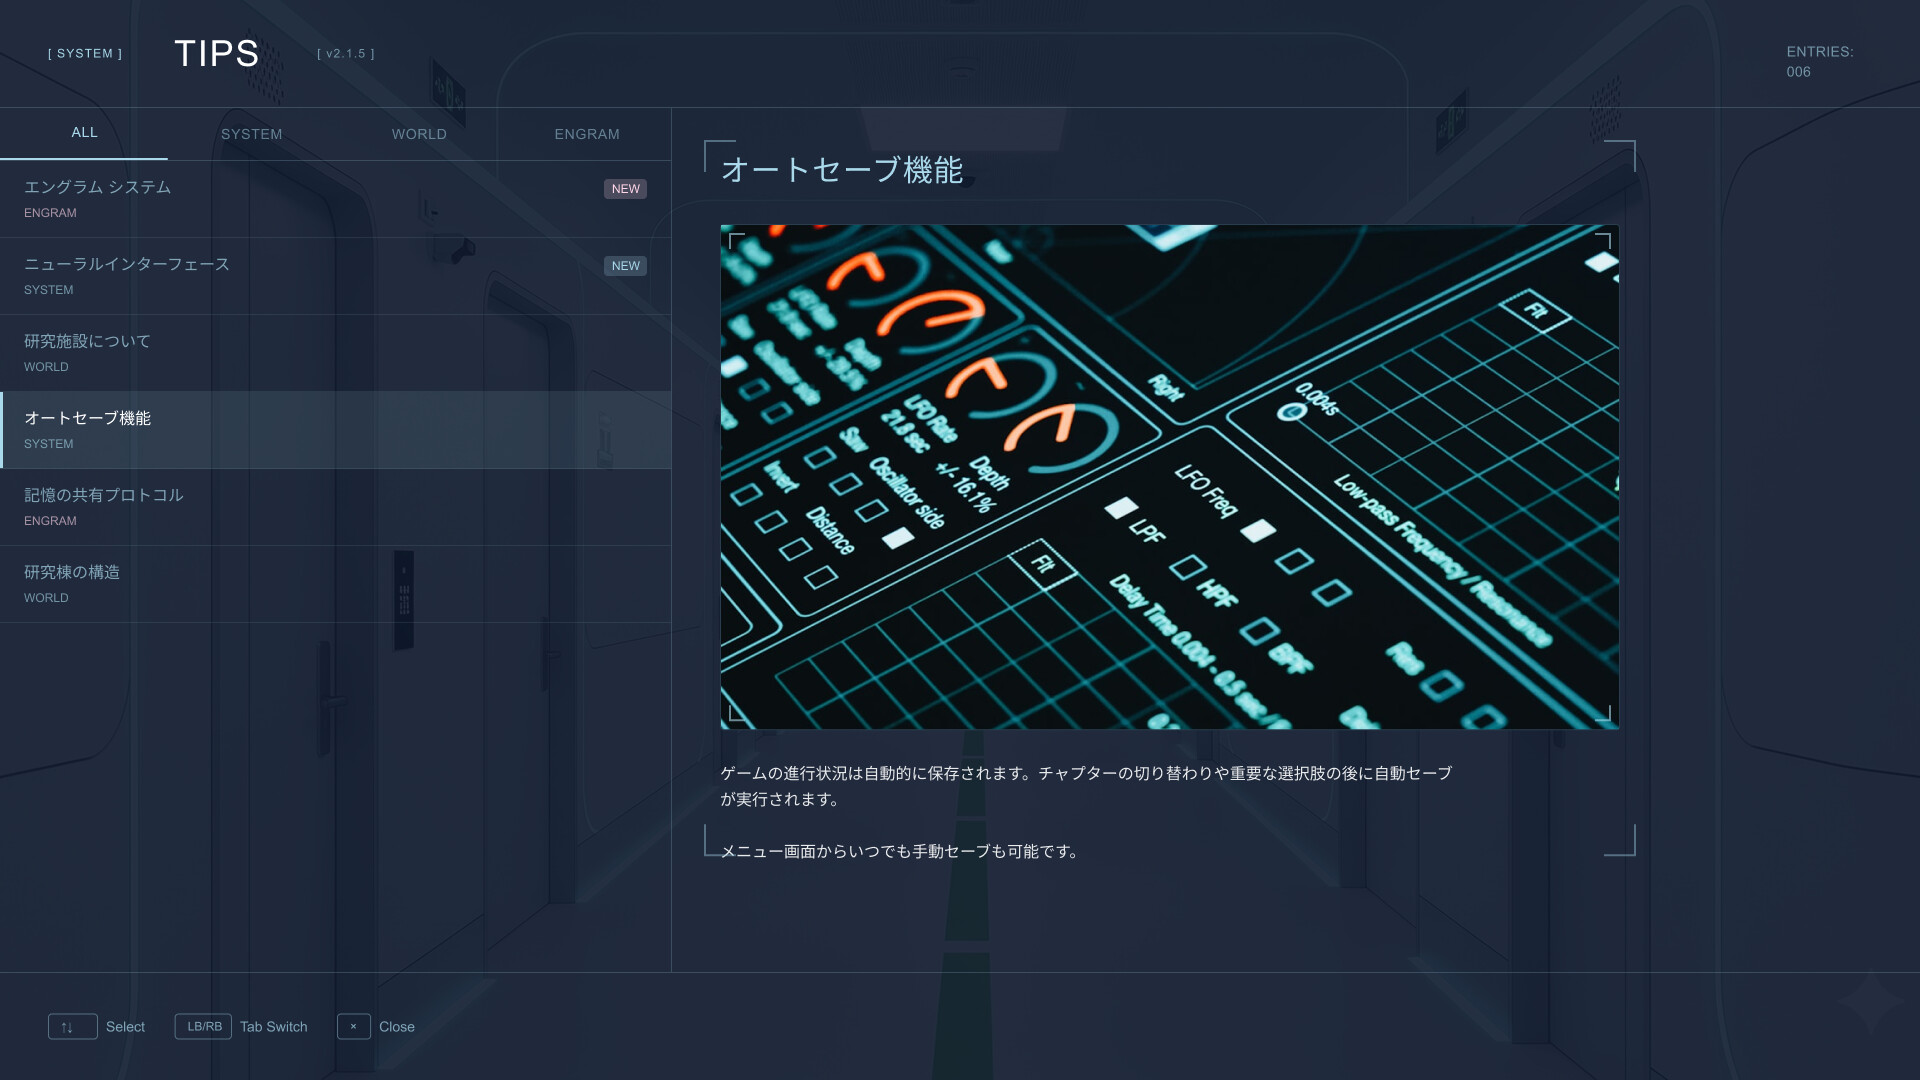The width and height of the screenshot is (1920, 1080).
Task: Click the NEW badge on ニューラルインターフェース
Action: 625,266
